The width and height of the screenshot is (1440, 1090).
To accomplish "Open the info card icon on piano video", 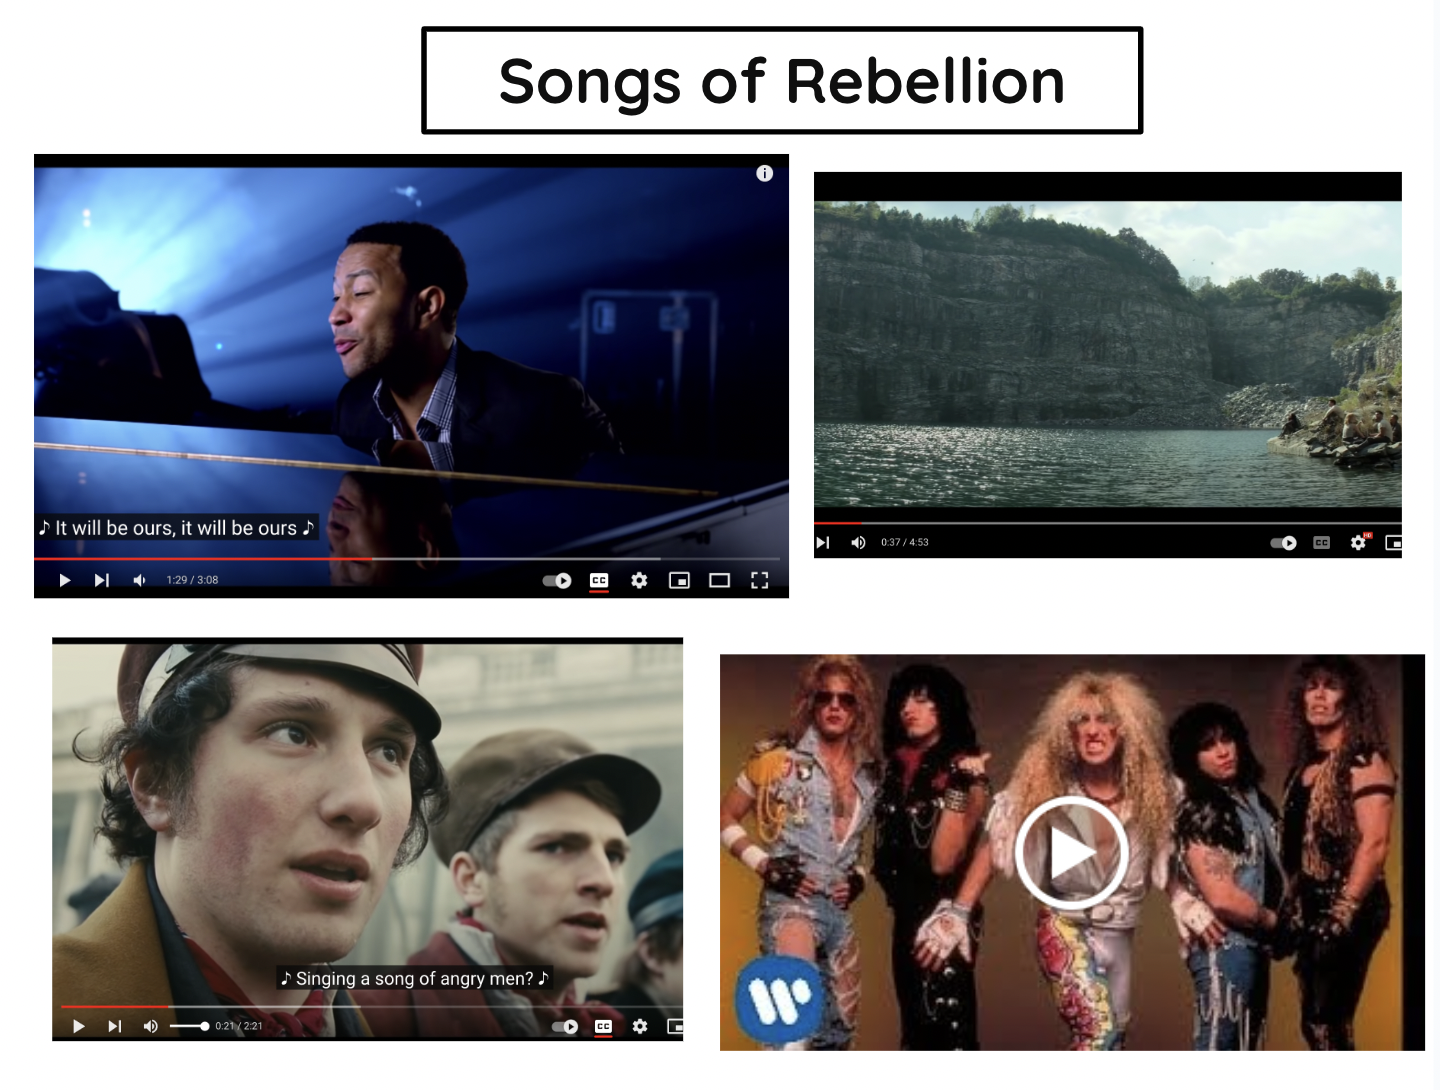I will [x=765, y=173].
